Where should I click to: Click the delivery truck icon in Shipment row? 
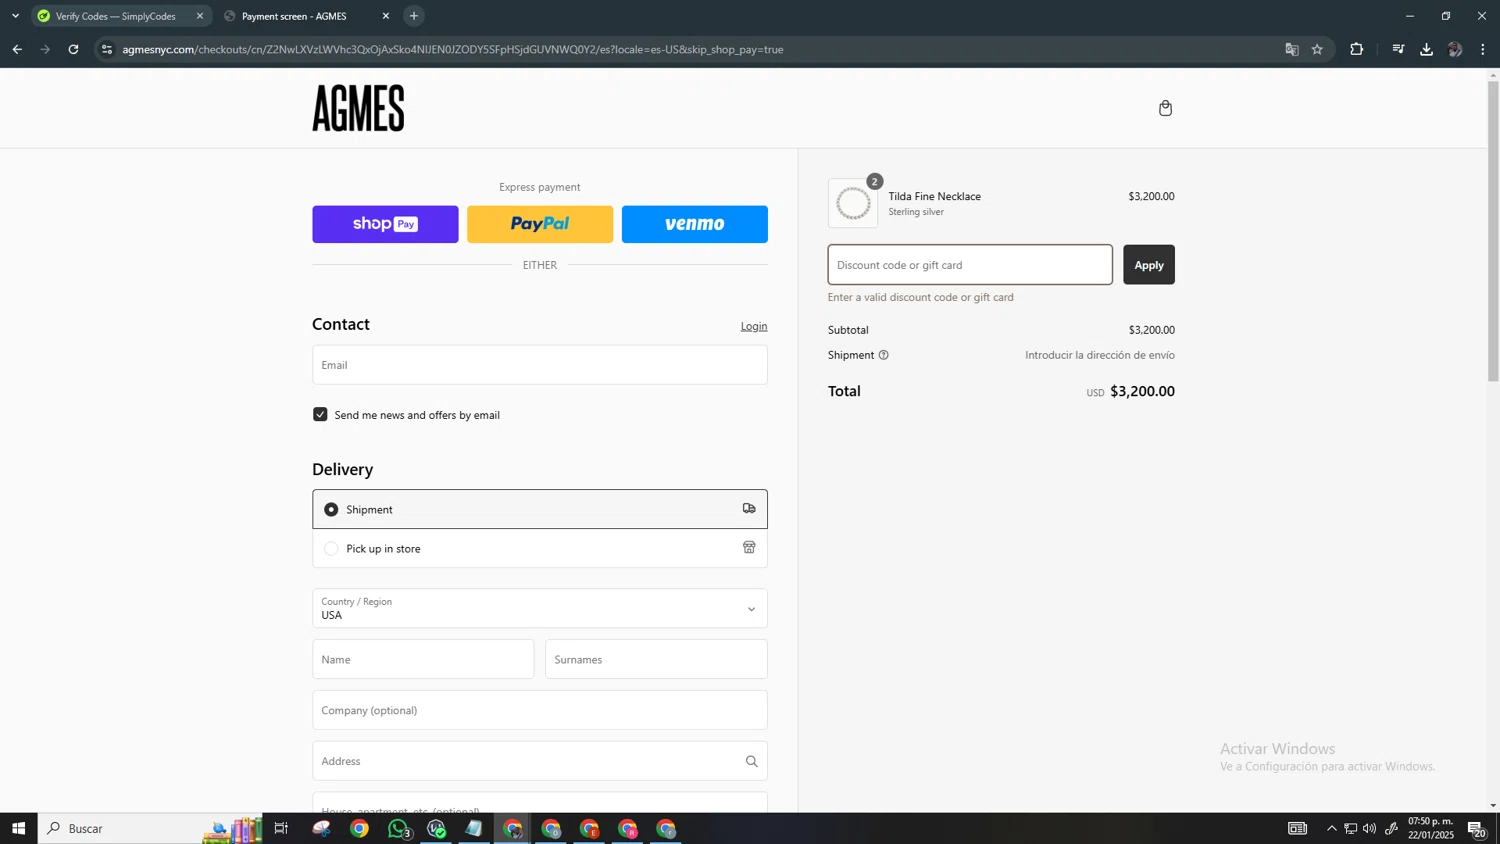(x=749, y=509)
